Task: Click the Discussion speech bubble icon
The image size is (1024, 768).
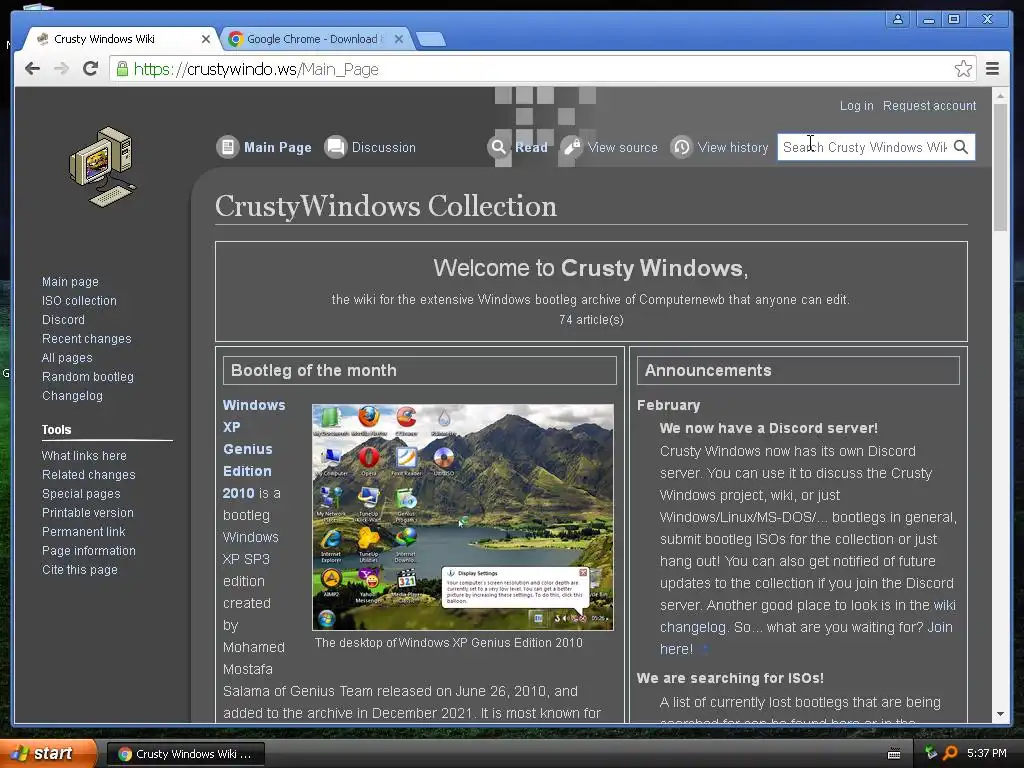Action: tap(336, 147)
